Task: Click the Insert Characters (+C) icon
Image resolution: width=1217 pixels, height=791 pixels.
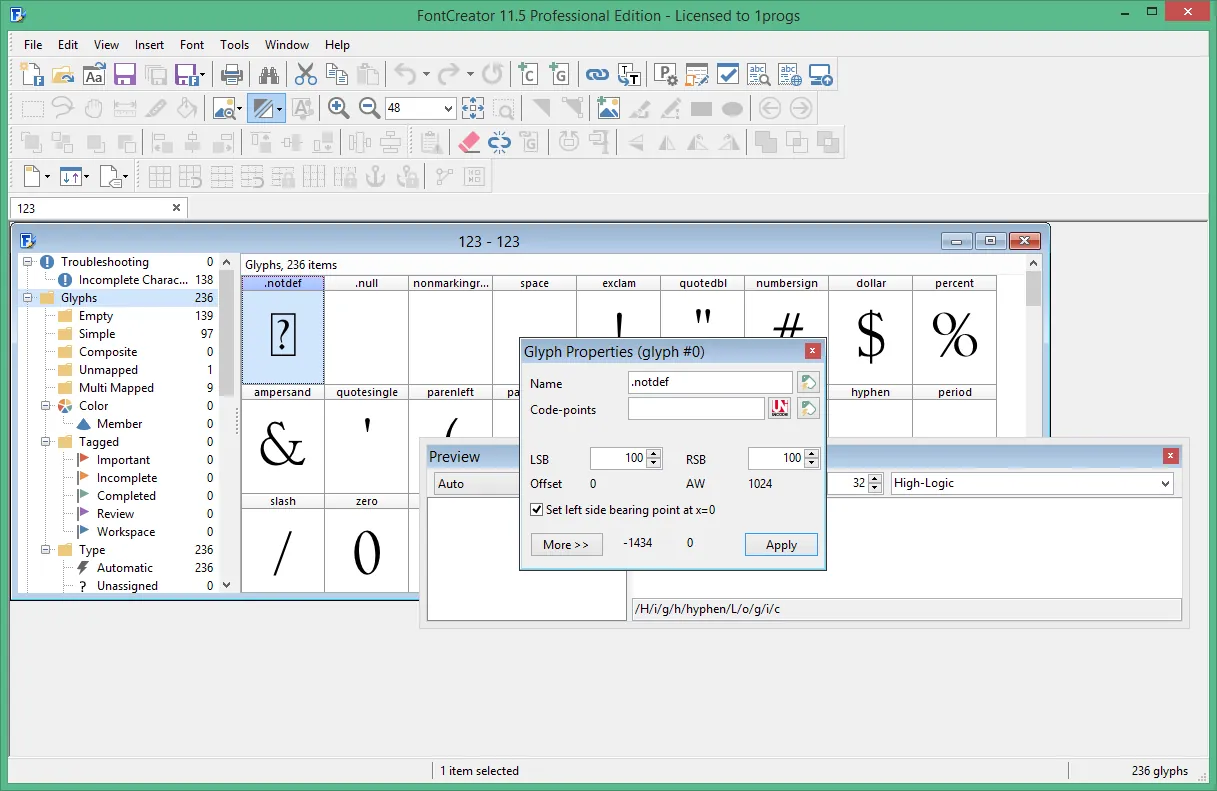Action: pos(527,74)
